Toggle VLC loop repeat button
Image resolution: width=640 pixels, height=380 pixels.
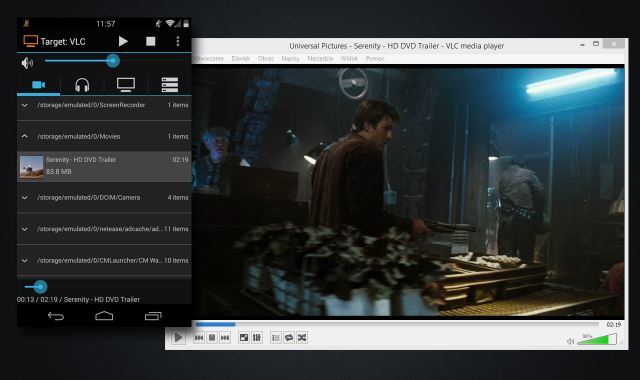pos(289,338)
